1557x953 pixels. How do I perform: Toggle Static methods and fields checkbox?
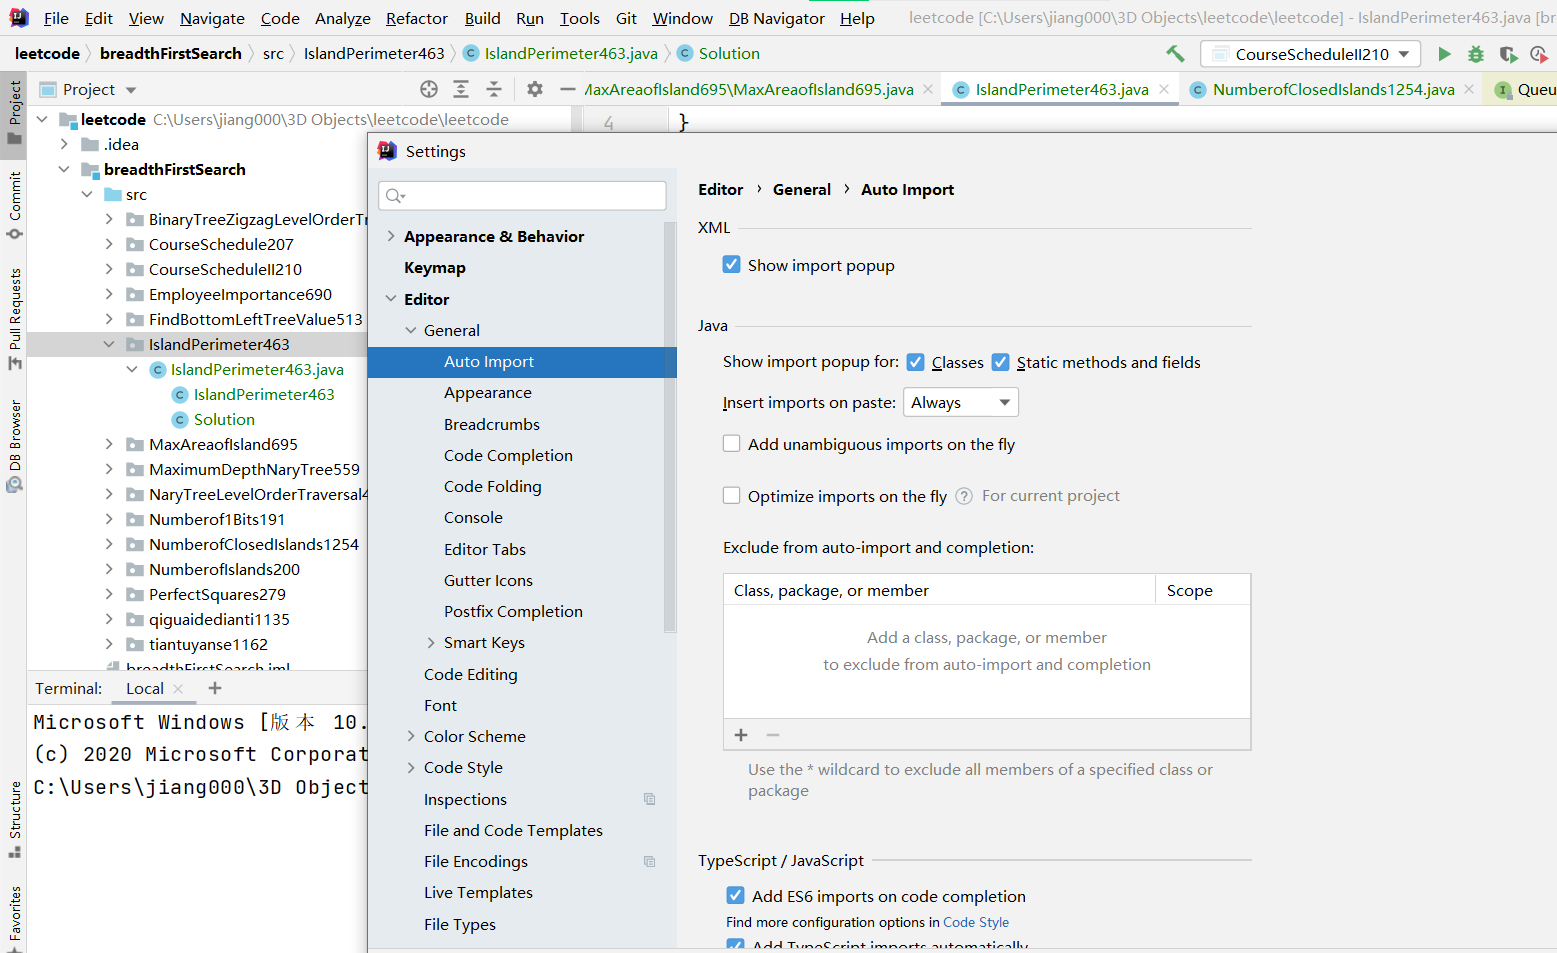click(x=1000, y=362)
